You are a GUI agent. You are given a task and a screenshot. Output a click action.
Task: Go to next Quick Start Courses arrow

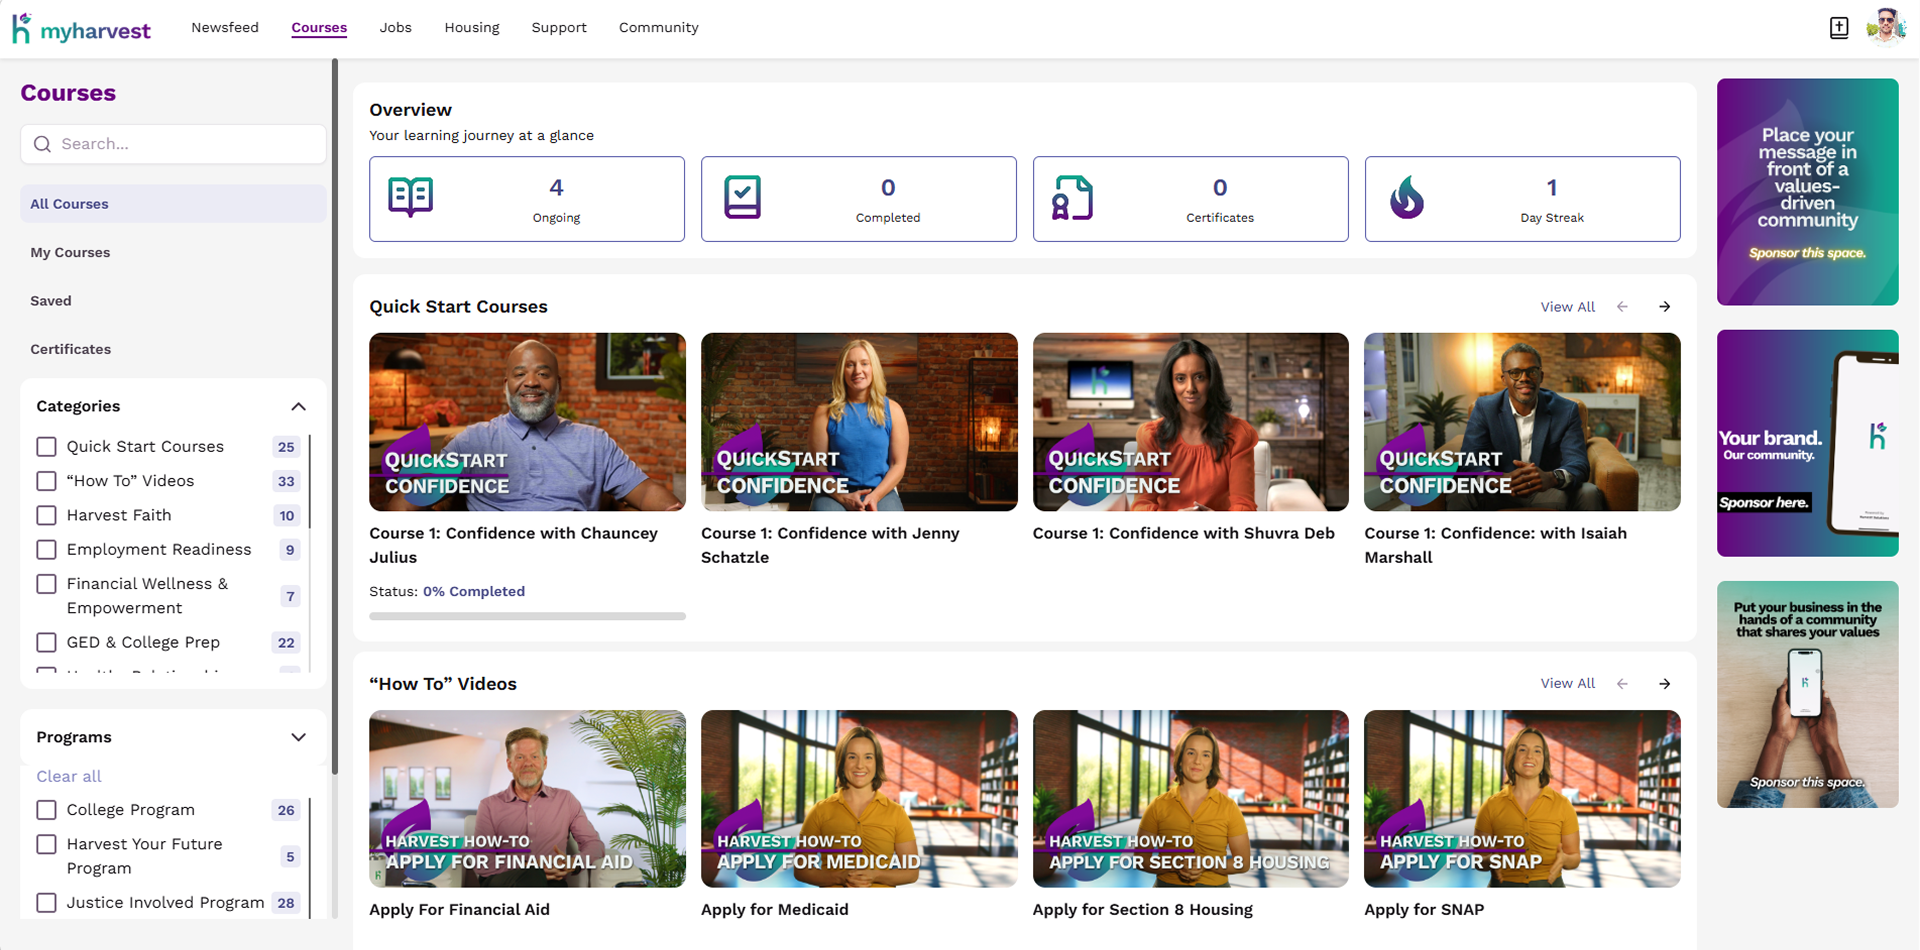[1664, 307]
